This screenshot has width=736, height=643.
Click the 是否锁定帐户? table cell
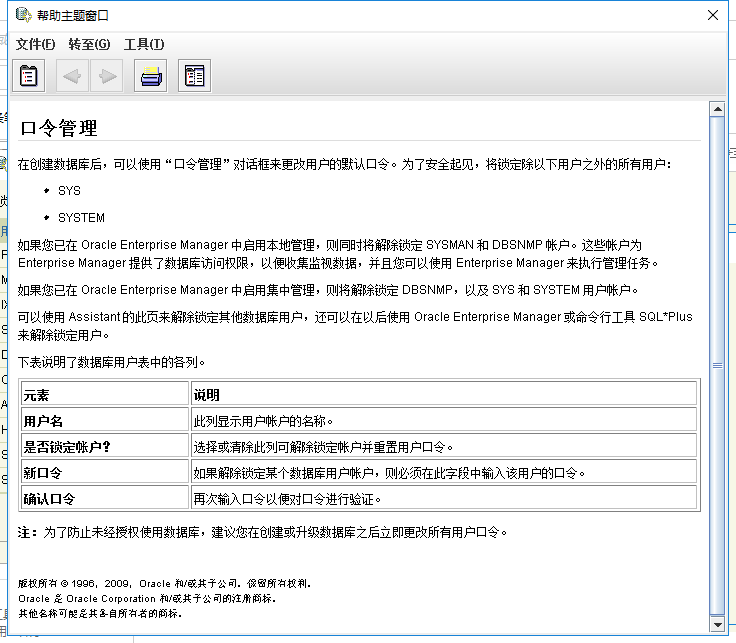point(105,446)
